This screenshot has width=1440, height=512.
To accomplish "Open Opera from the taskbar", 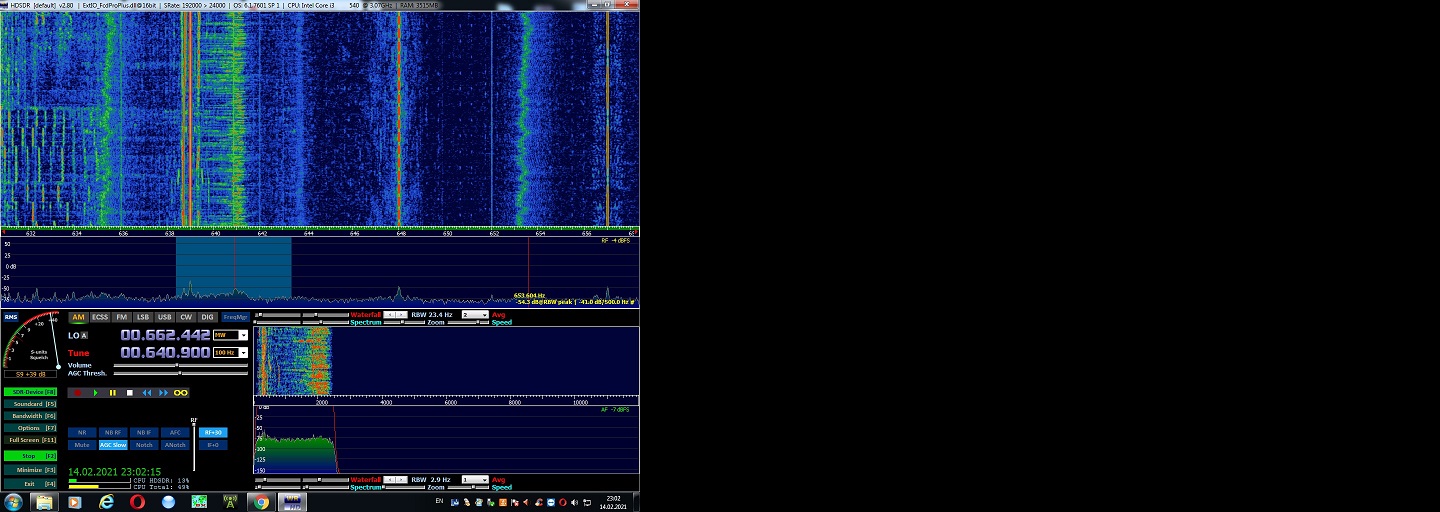I will (x=137, y=502).
